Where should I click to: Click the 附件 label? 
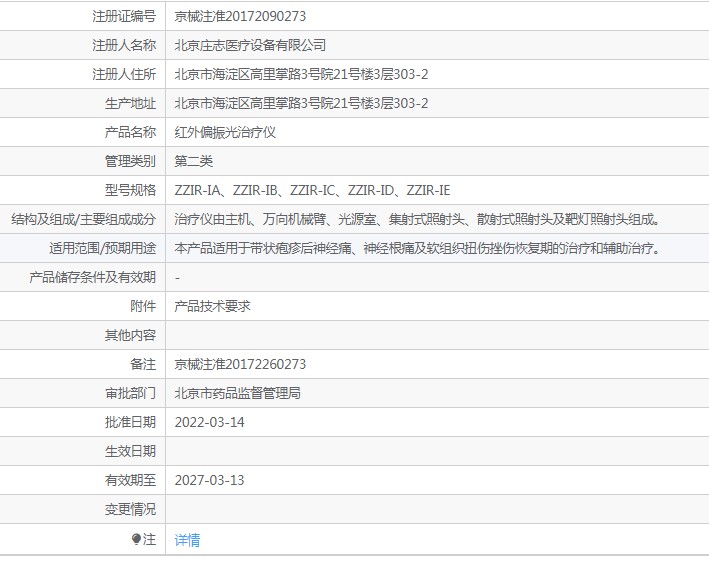click(143, 306)
